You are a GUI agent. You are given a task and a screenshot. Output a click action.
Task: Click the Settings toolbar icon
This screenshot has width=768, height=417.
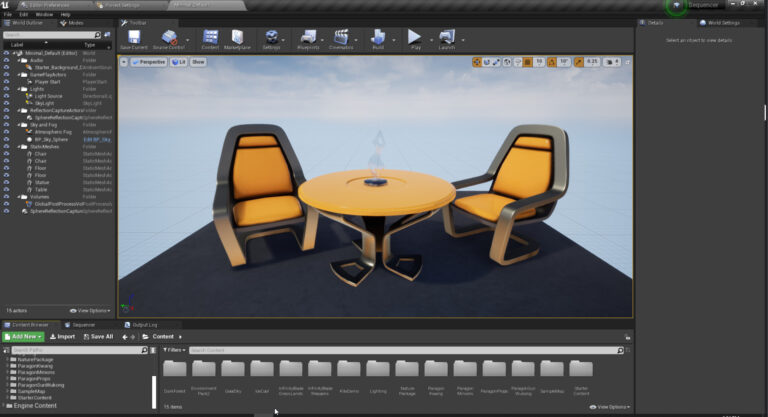(271, 37)
